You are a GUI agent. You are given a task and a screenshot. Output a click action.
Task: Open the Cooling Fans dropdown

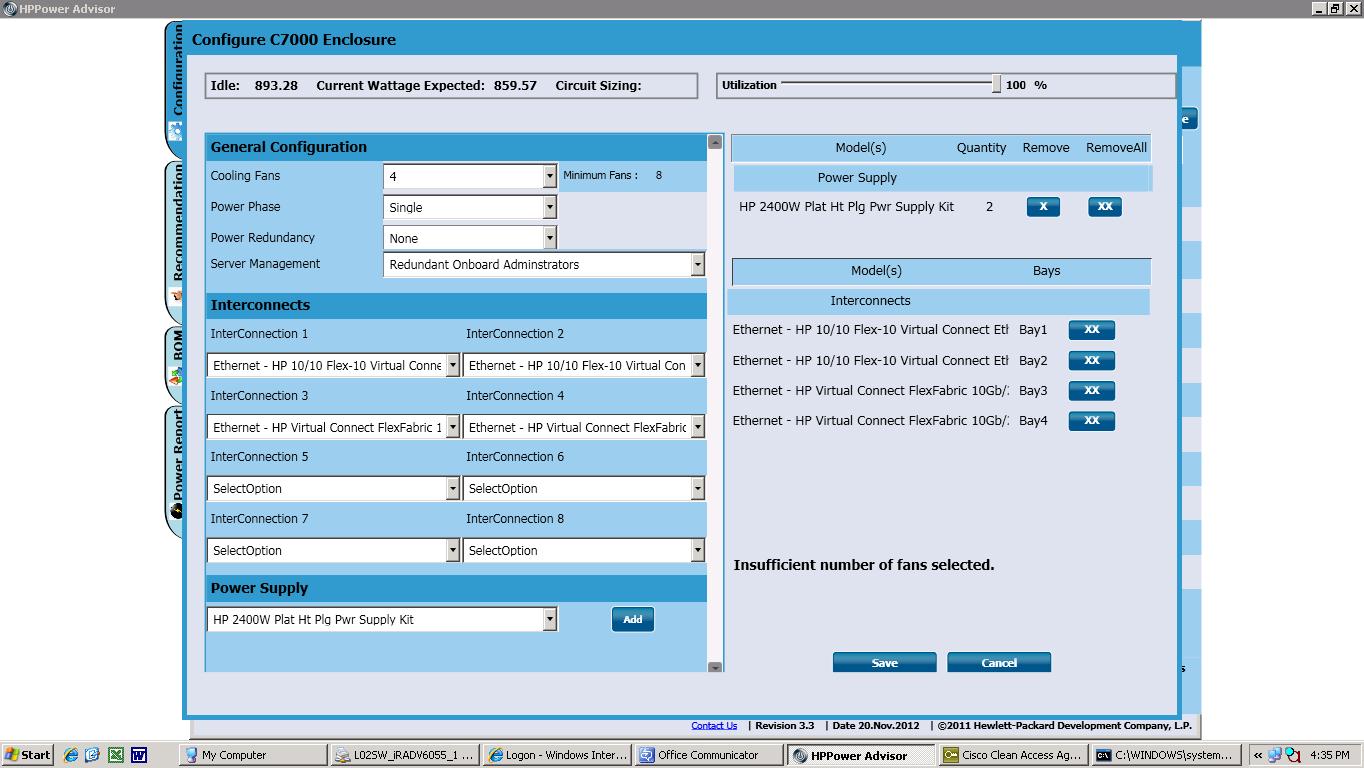click(549, 176)
